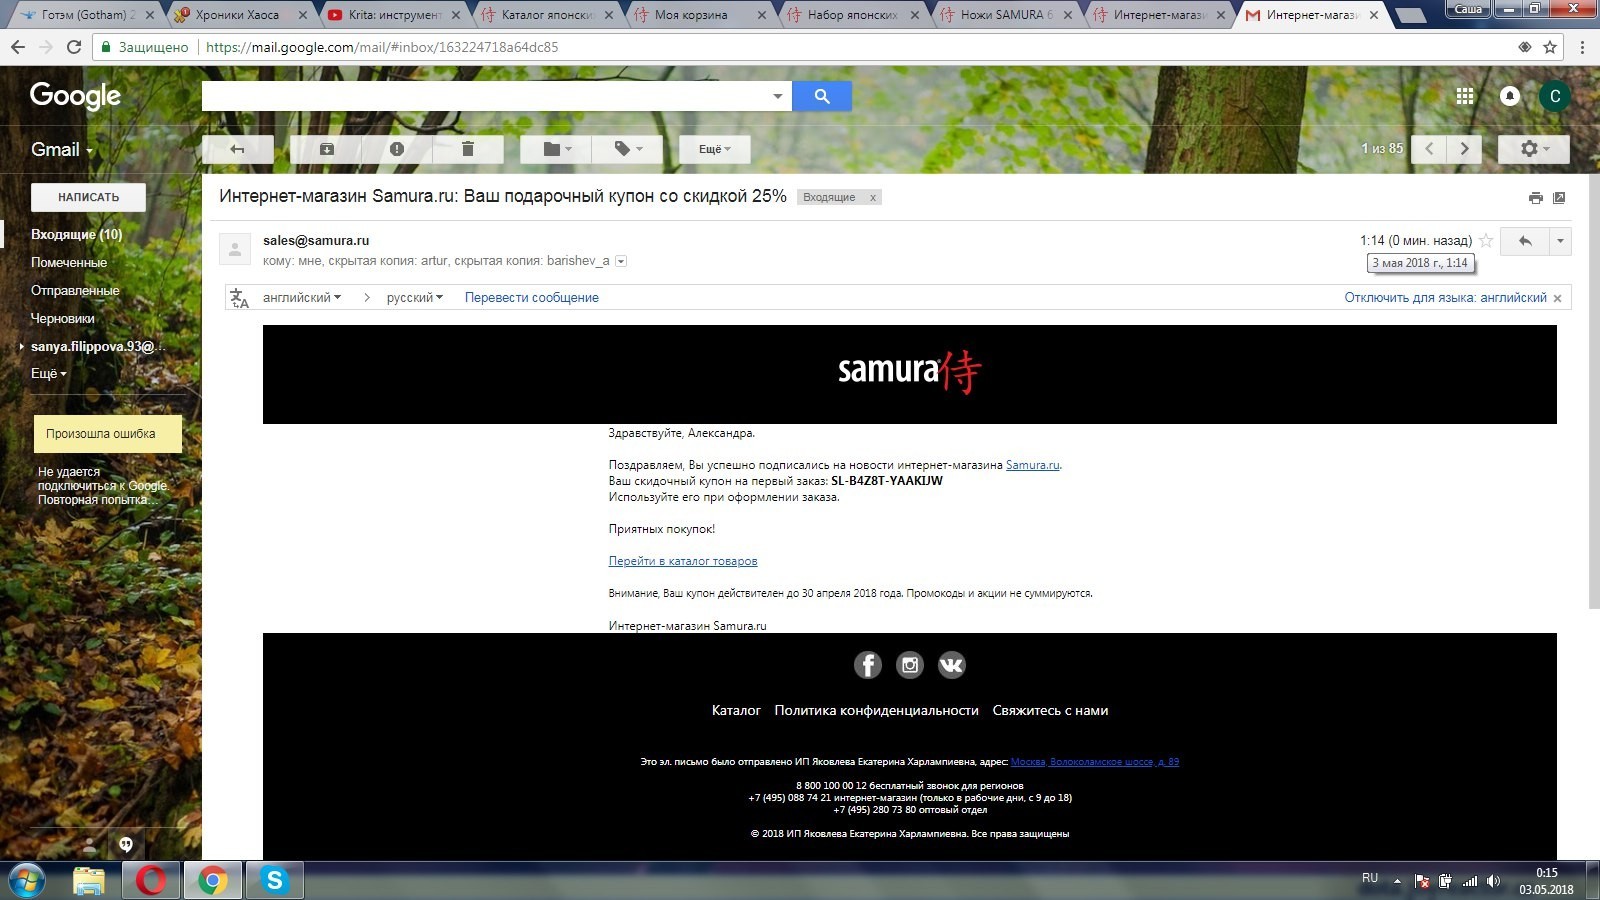Click Перевести сообщение link

(x=532, y=297)
